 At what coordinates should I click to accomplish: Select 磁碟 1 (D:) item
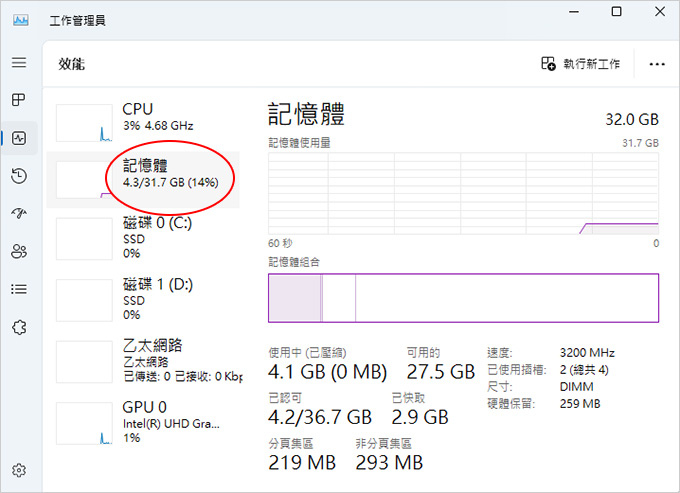pyautogui.click(x=143, y=300)
